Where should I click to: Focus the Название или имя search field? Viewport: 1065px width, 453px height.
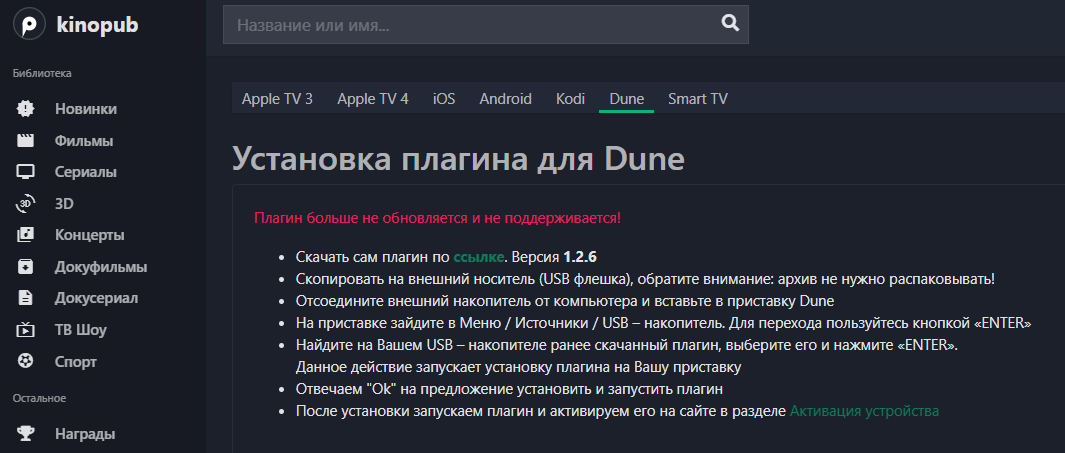(486, 24)
